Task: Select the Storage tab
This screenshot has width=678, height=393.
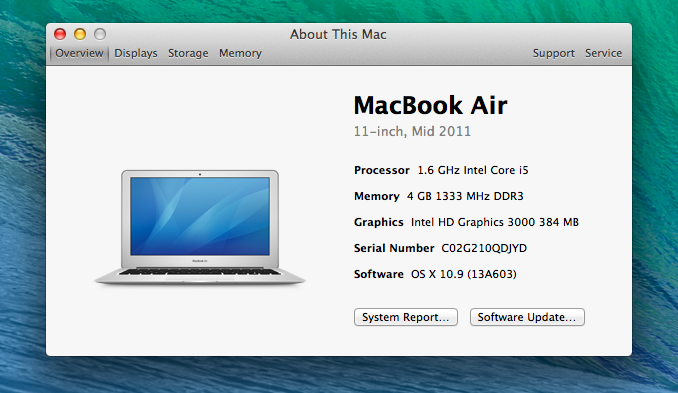Action: coord(188,53)
